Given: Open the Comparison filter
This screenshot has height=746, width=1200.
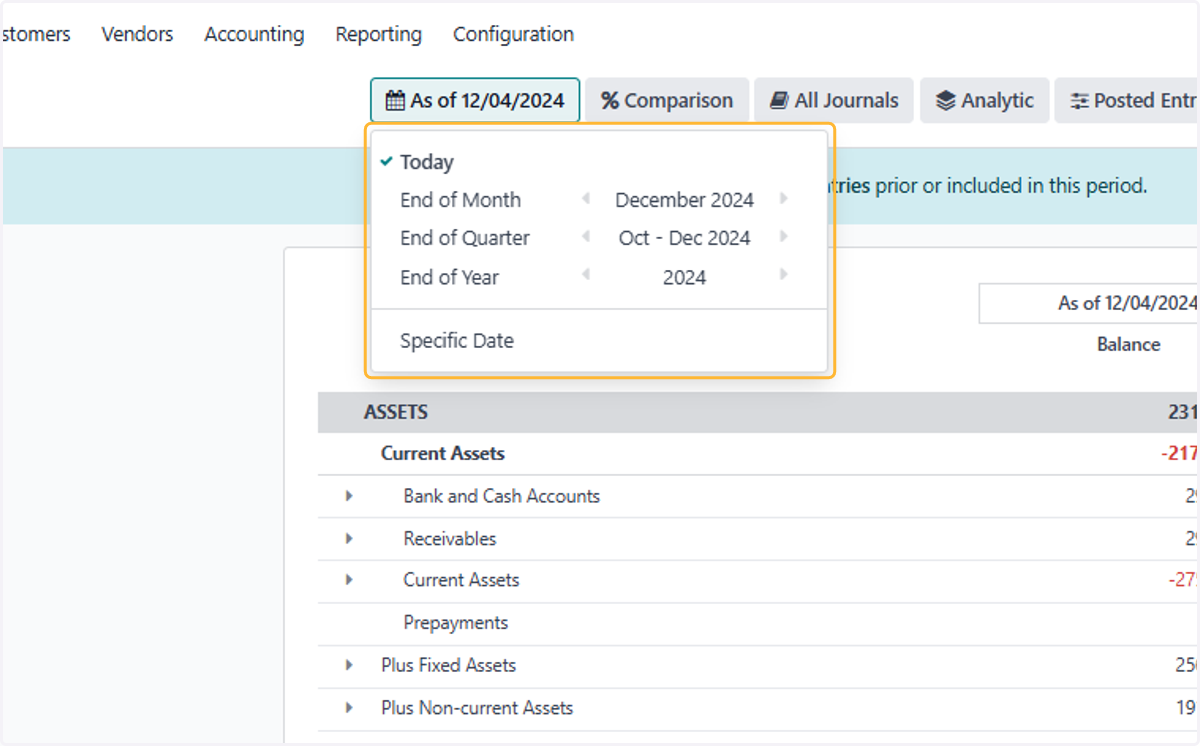Looking at the screenshot, I should point(667,100).
